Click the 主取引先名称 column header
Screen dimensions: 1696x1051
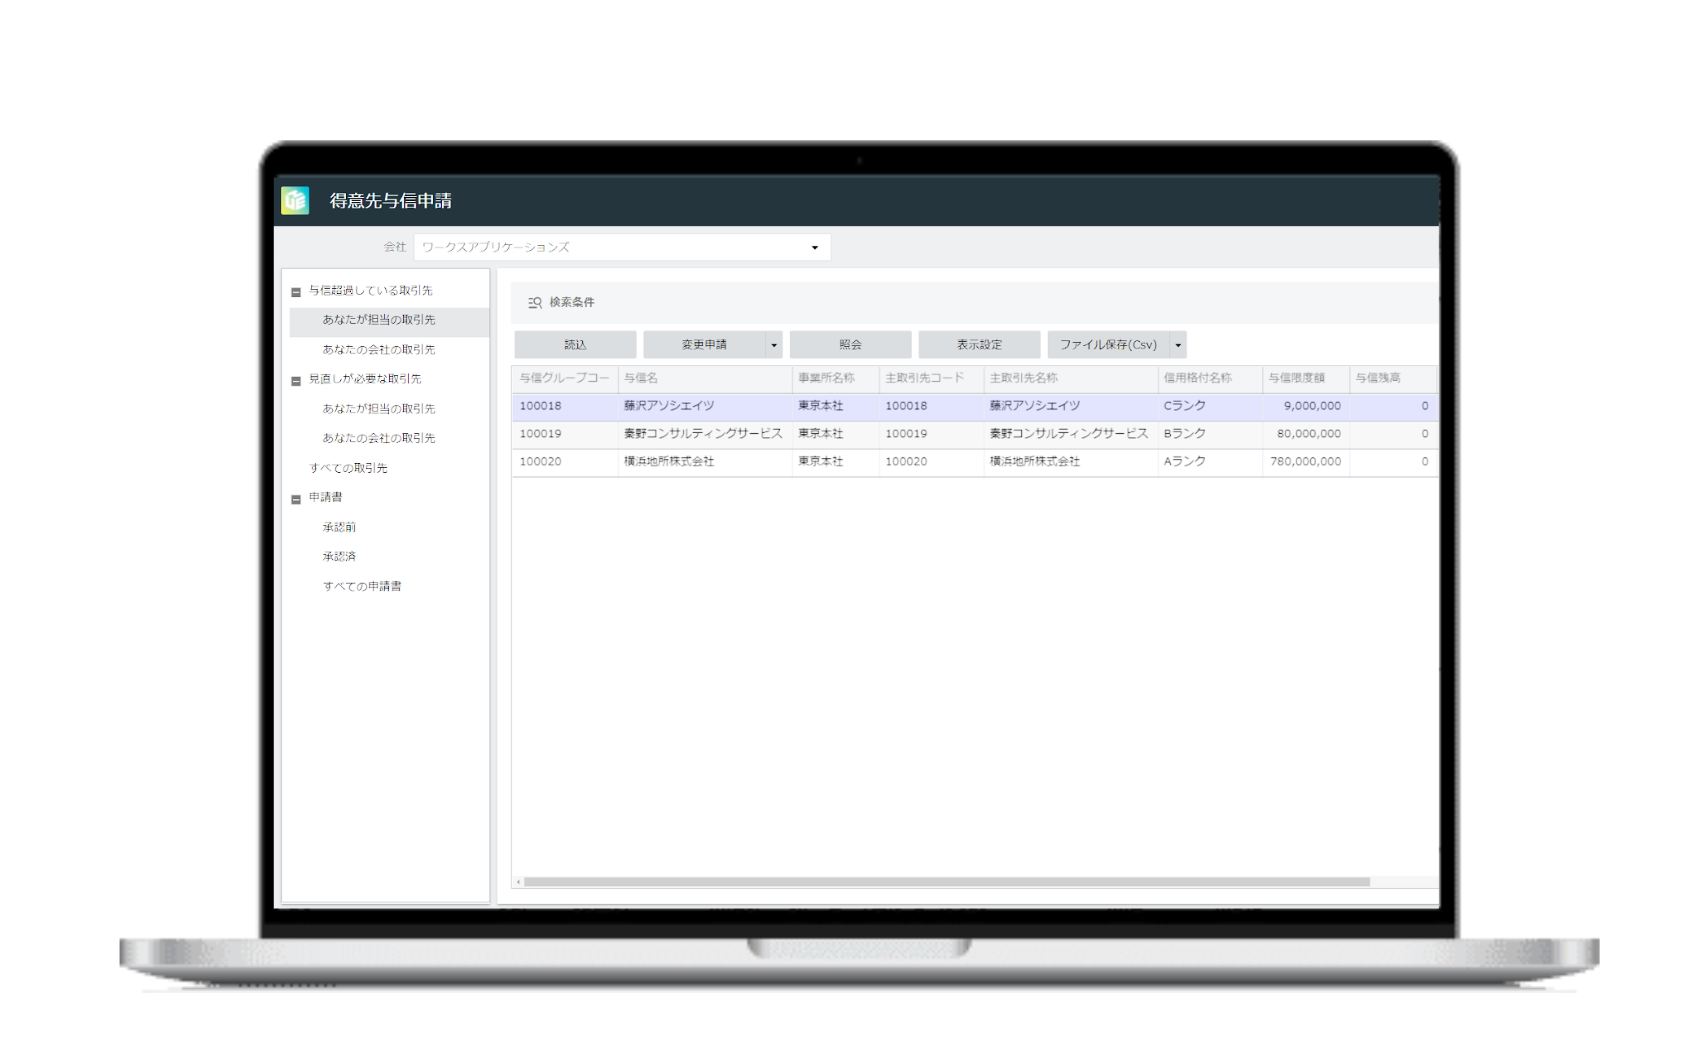(x=1071, y=378)
